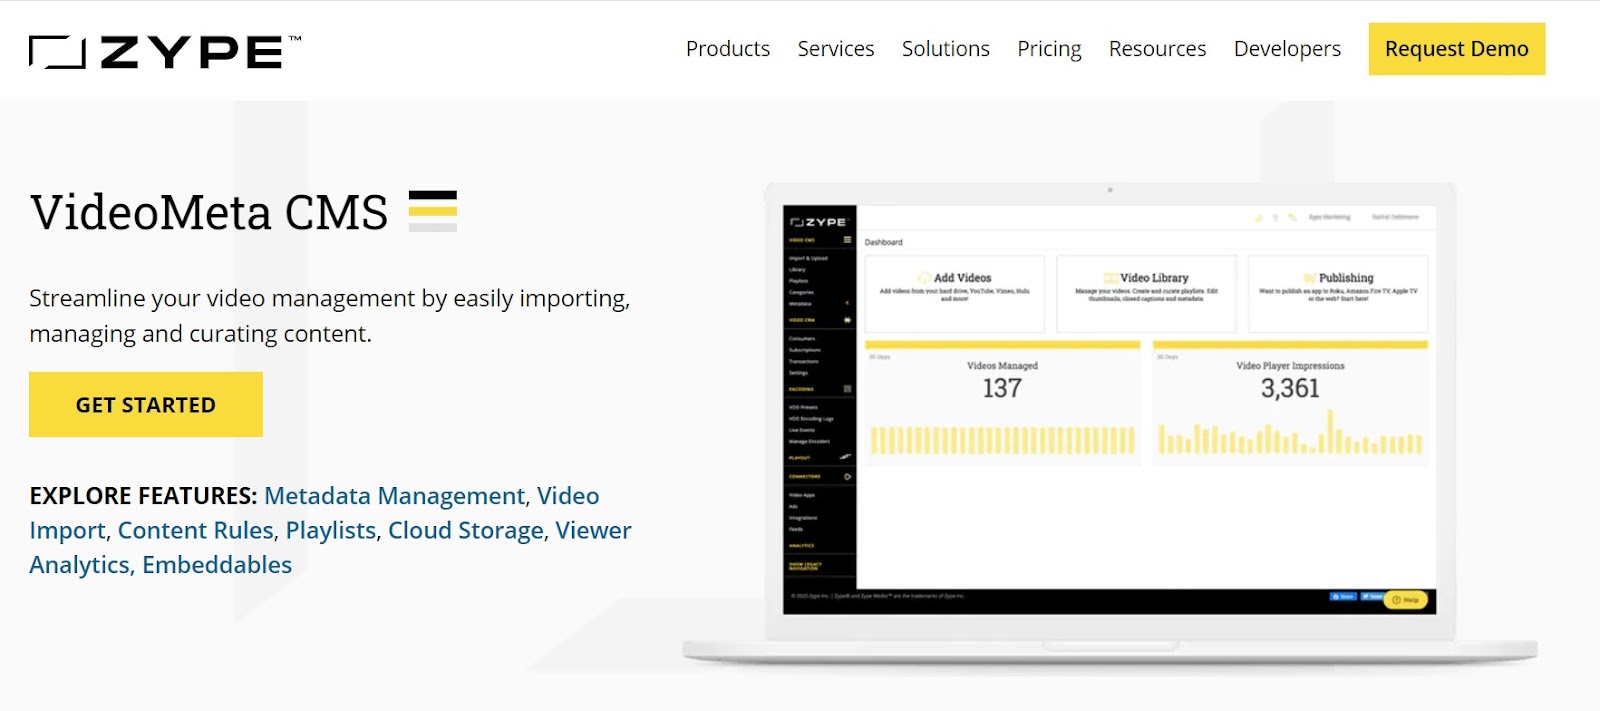This screenshot has width=1600, height=711.
Task: Click the Video CRM gear icon in preview sidebar
Action: click(847, 320)
